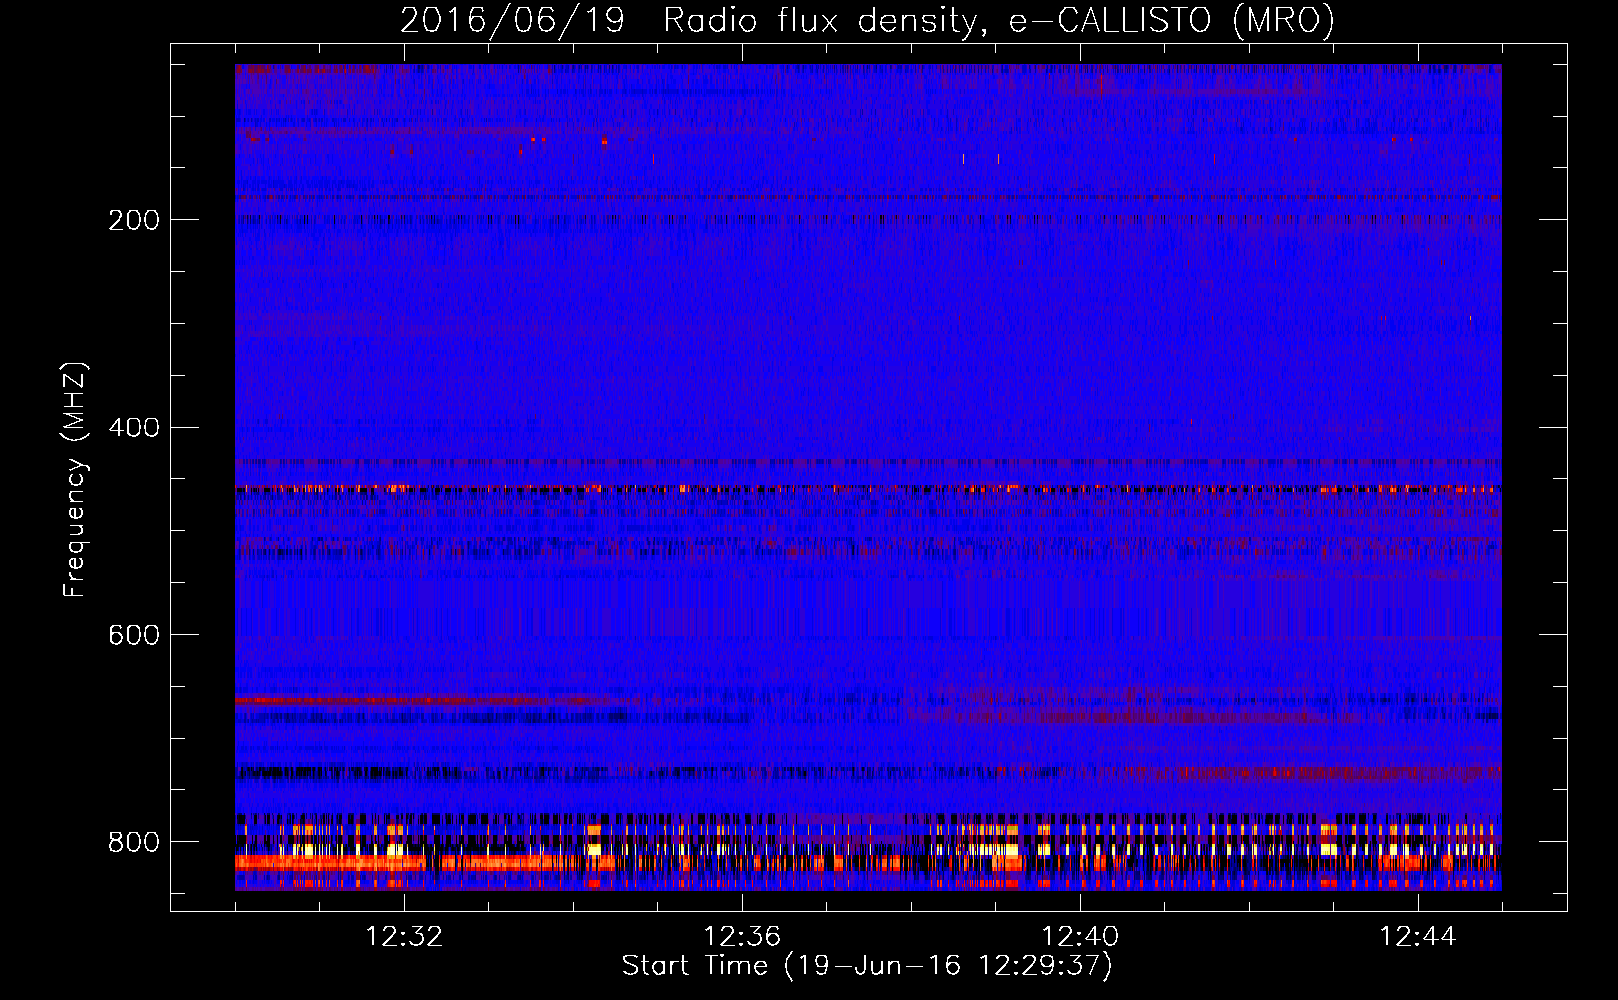Click the 'Frequency (MHZ)' axis label
Image resolution: width=1618 pixels, height=1000 pixels.
(x=75, y=479)
